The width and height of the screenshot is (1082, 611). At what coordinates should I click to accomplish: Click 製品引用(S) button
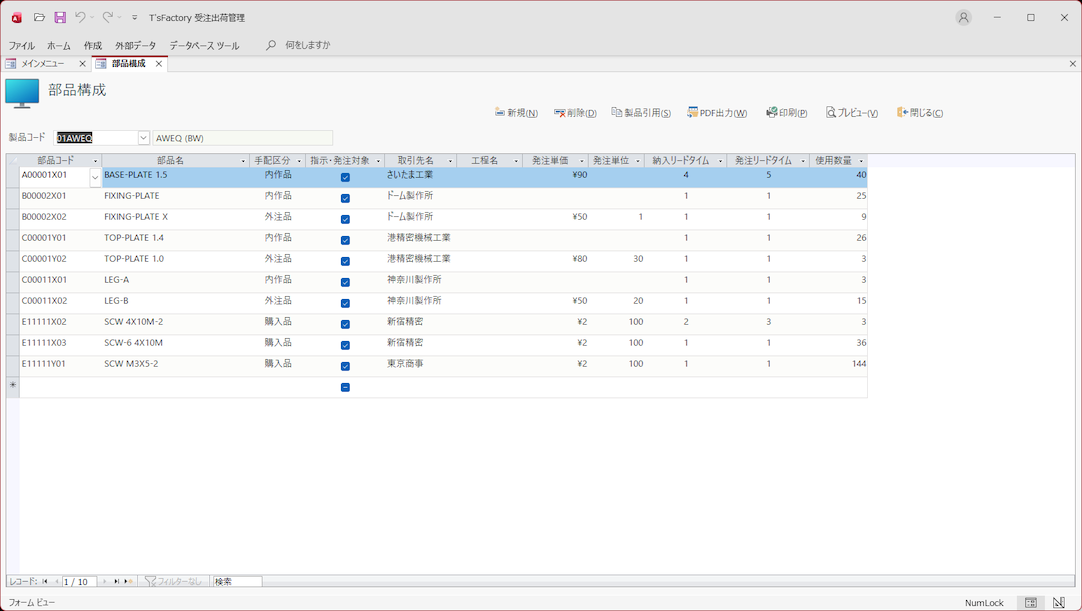641,113
